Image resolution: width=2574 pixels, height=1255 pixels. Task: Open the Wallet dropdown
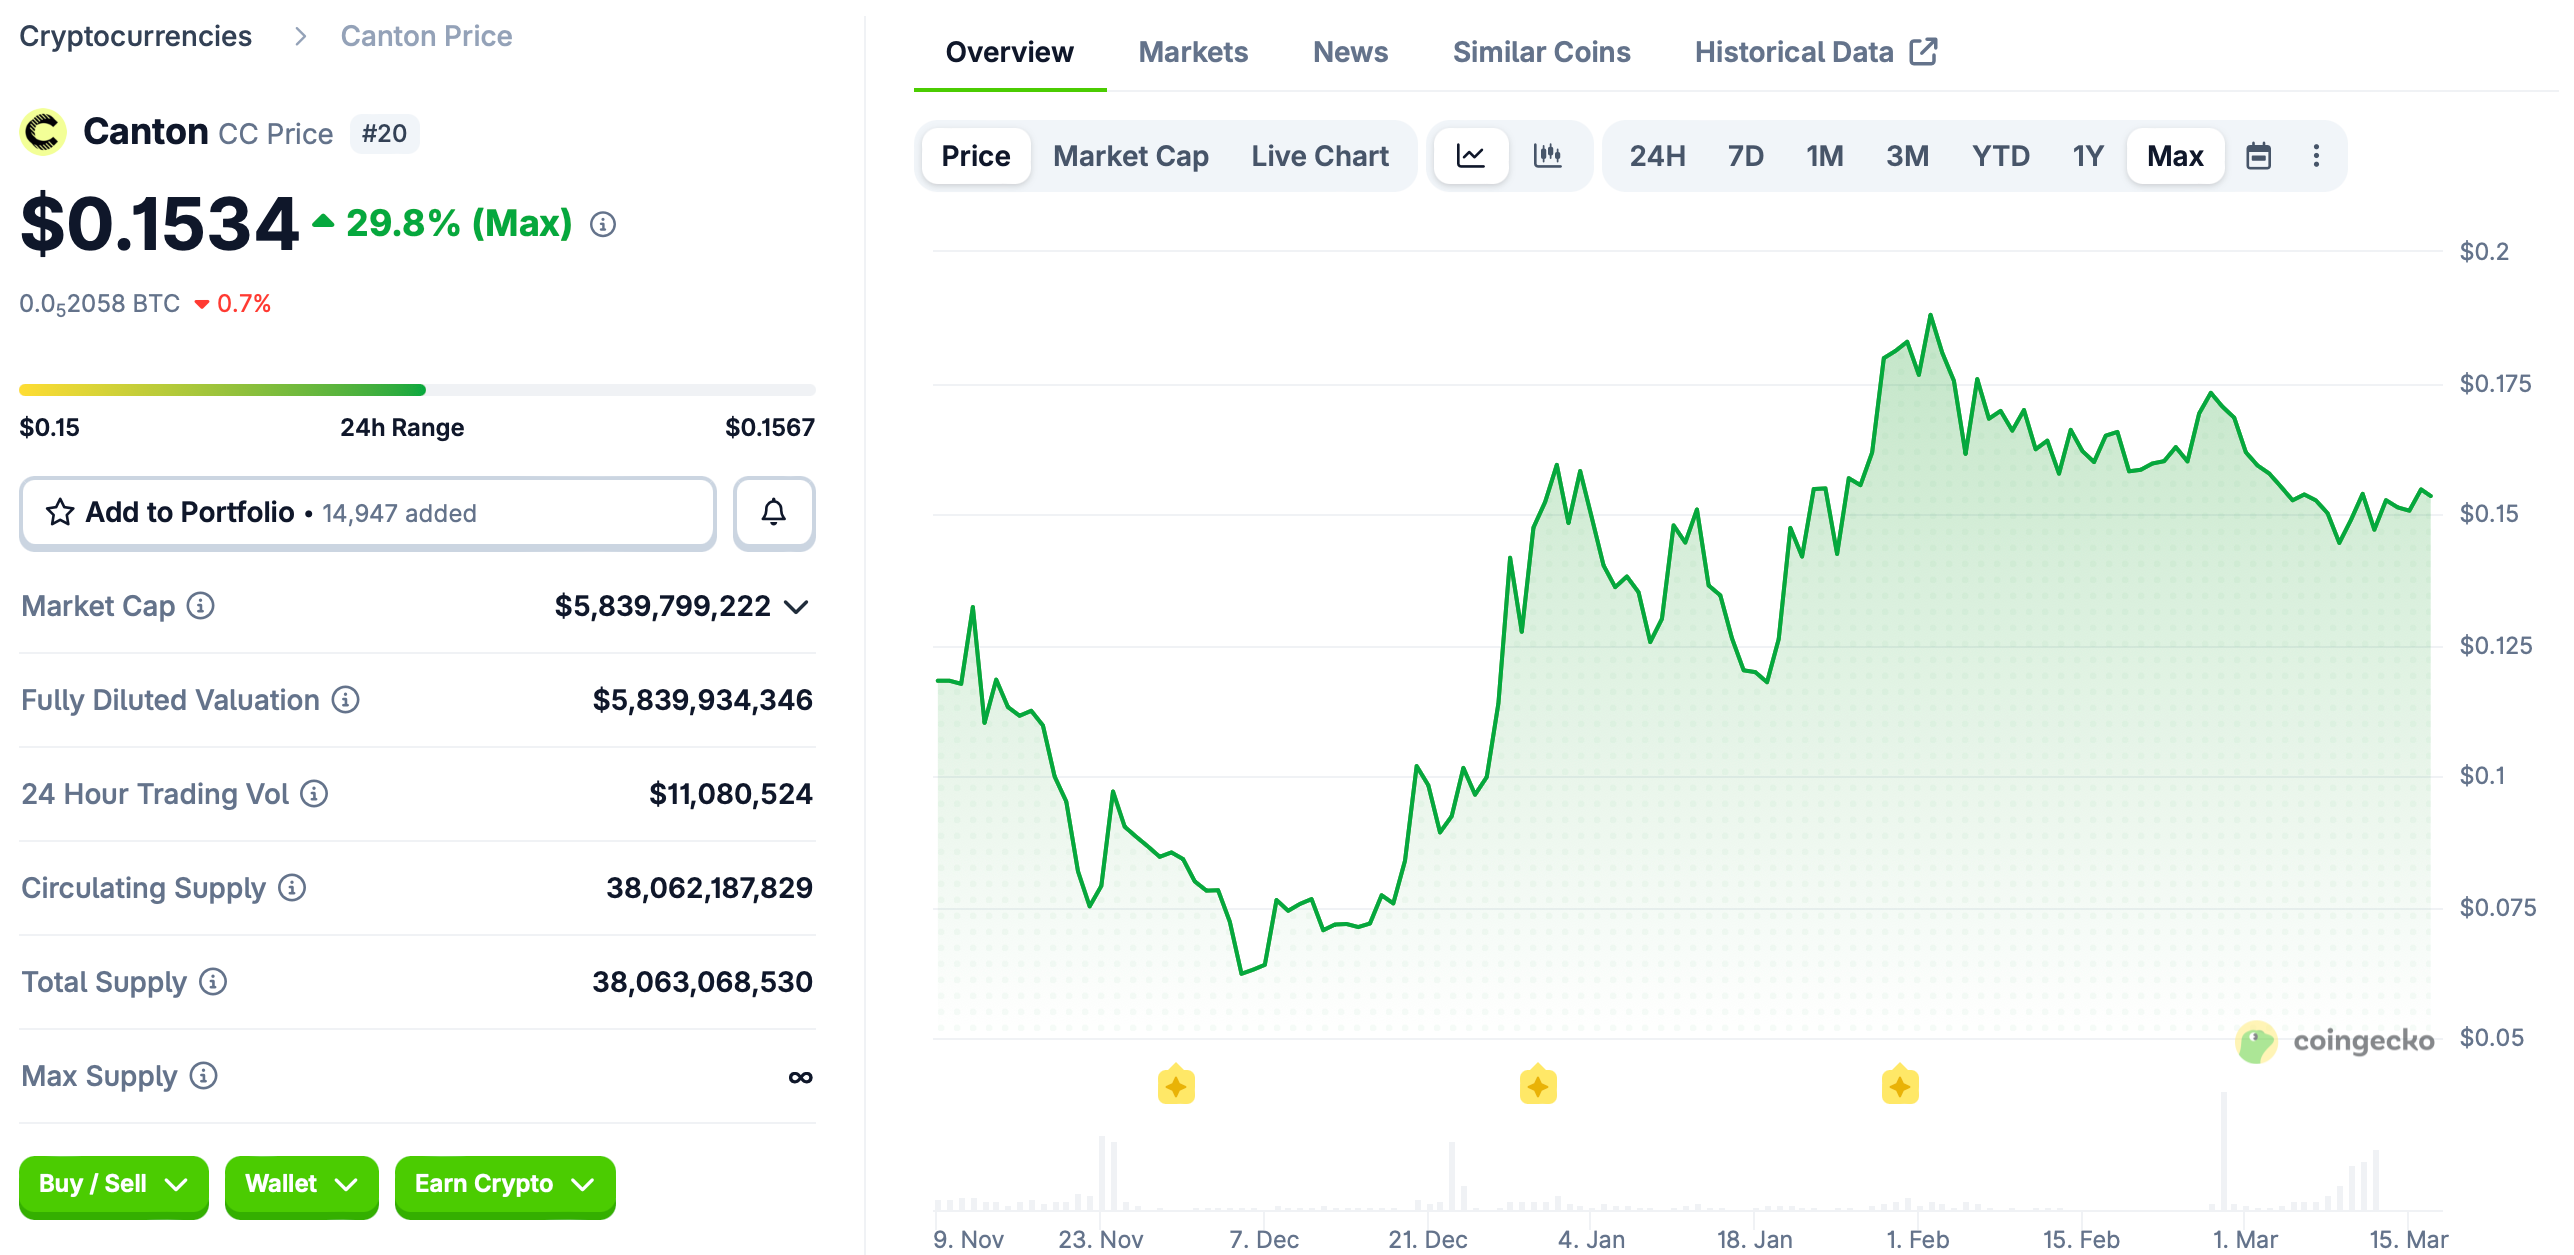[x=301, y=1184]
